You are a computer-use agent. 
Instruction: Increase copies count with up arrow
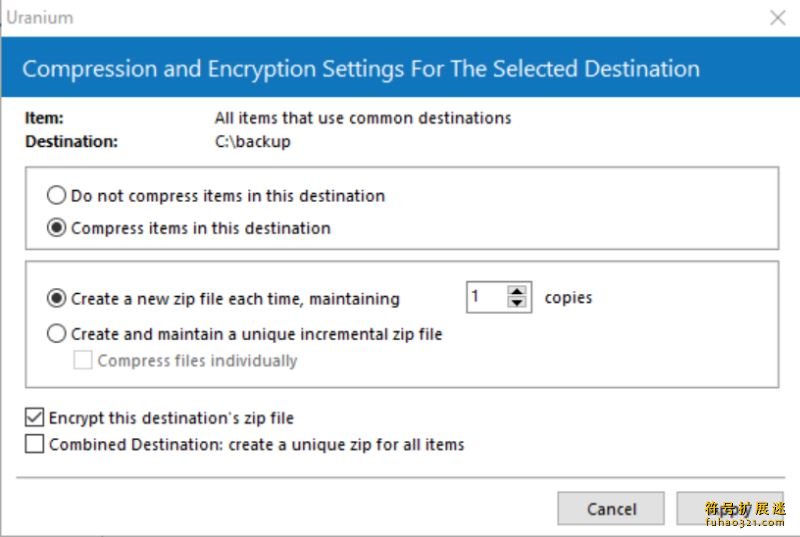pyautogui.click(x=517, y=291)
